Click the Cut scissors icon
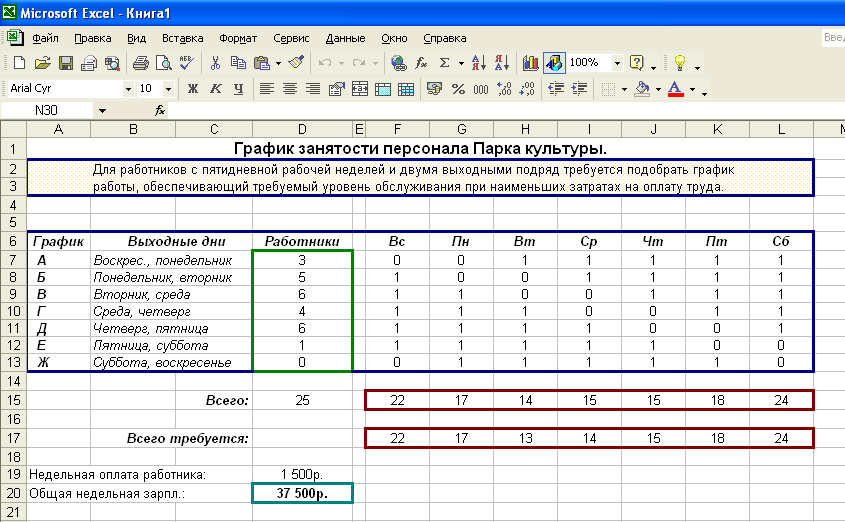 pos(214,63)
